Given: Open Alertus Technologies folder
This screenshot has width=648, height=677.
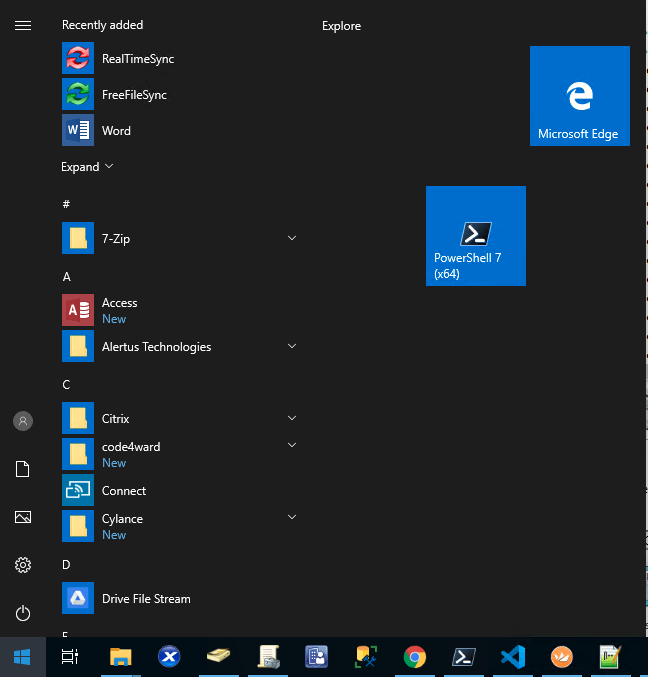Looking at the screenshot, I should click(179, 346).
